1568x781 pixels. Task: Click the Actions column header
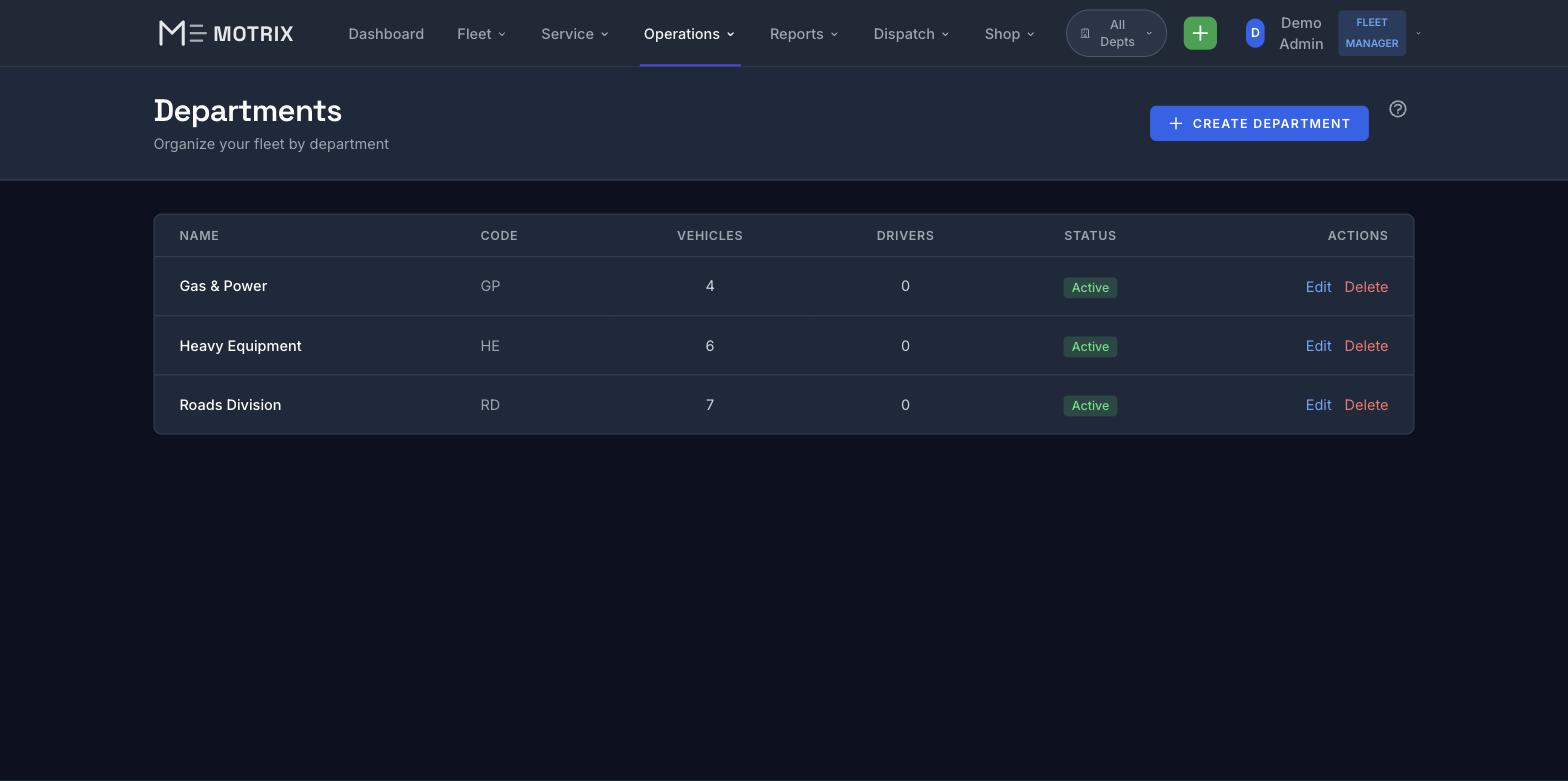(1358, 236)
